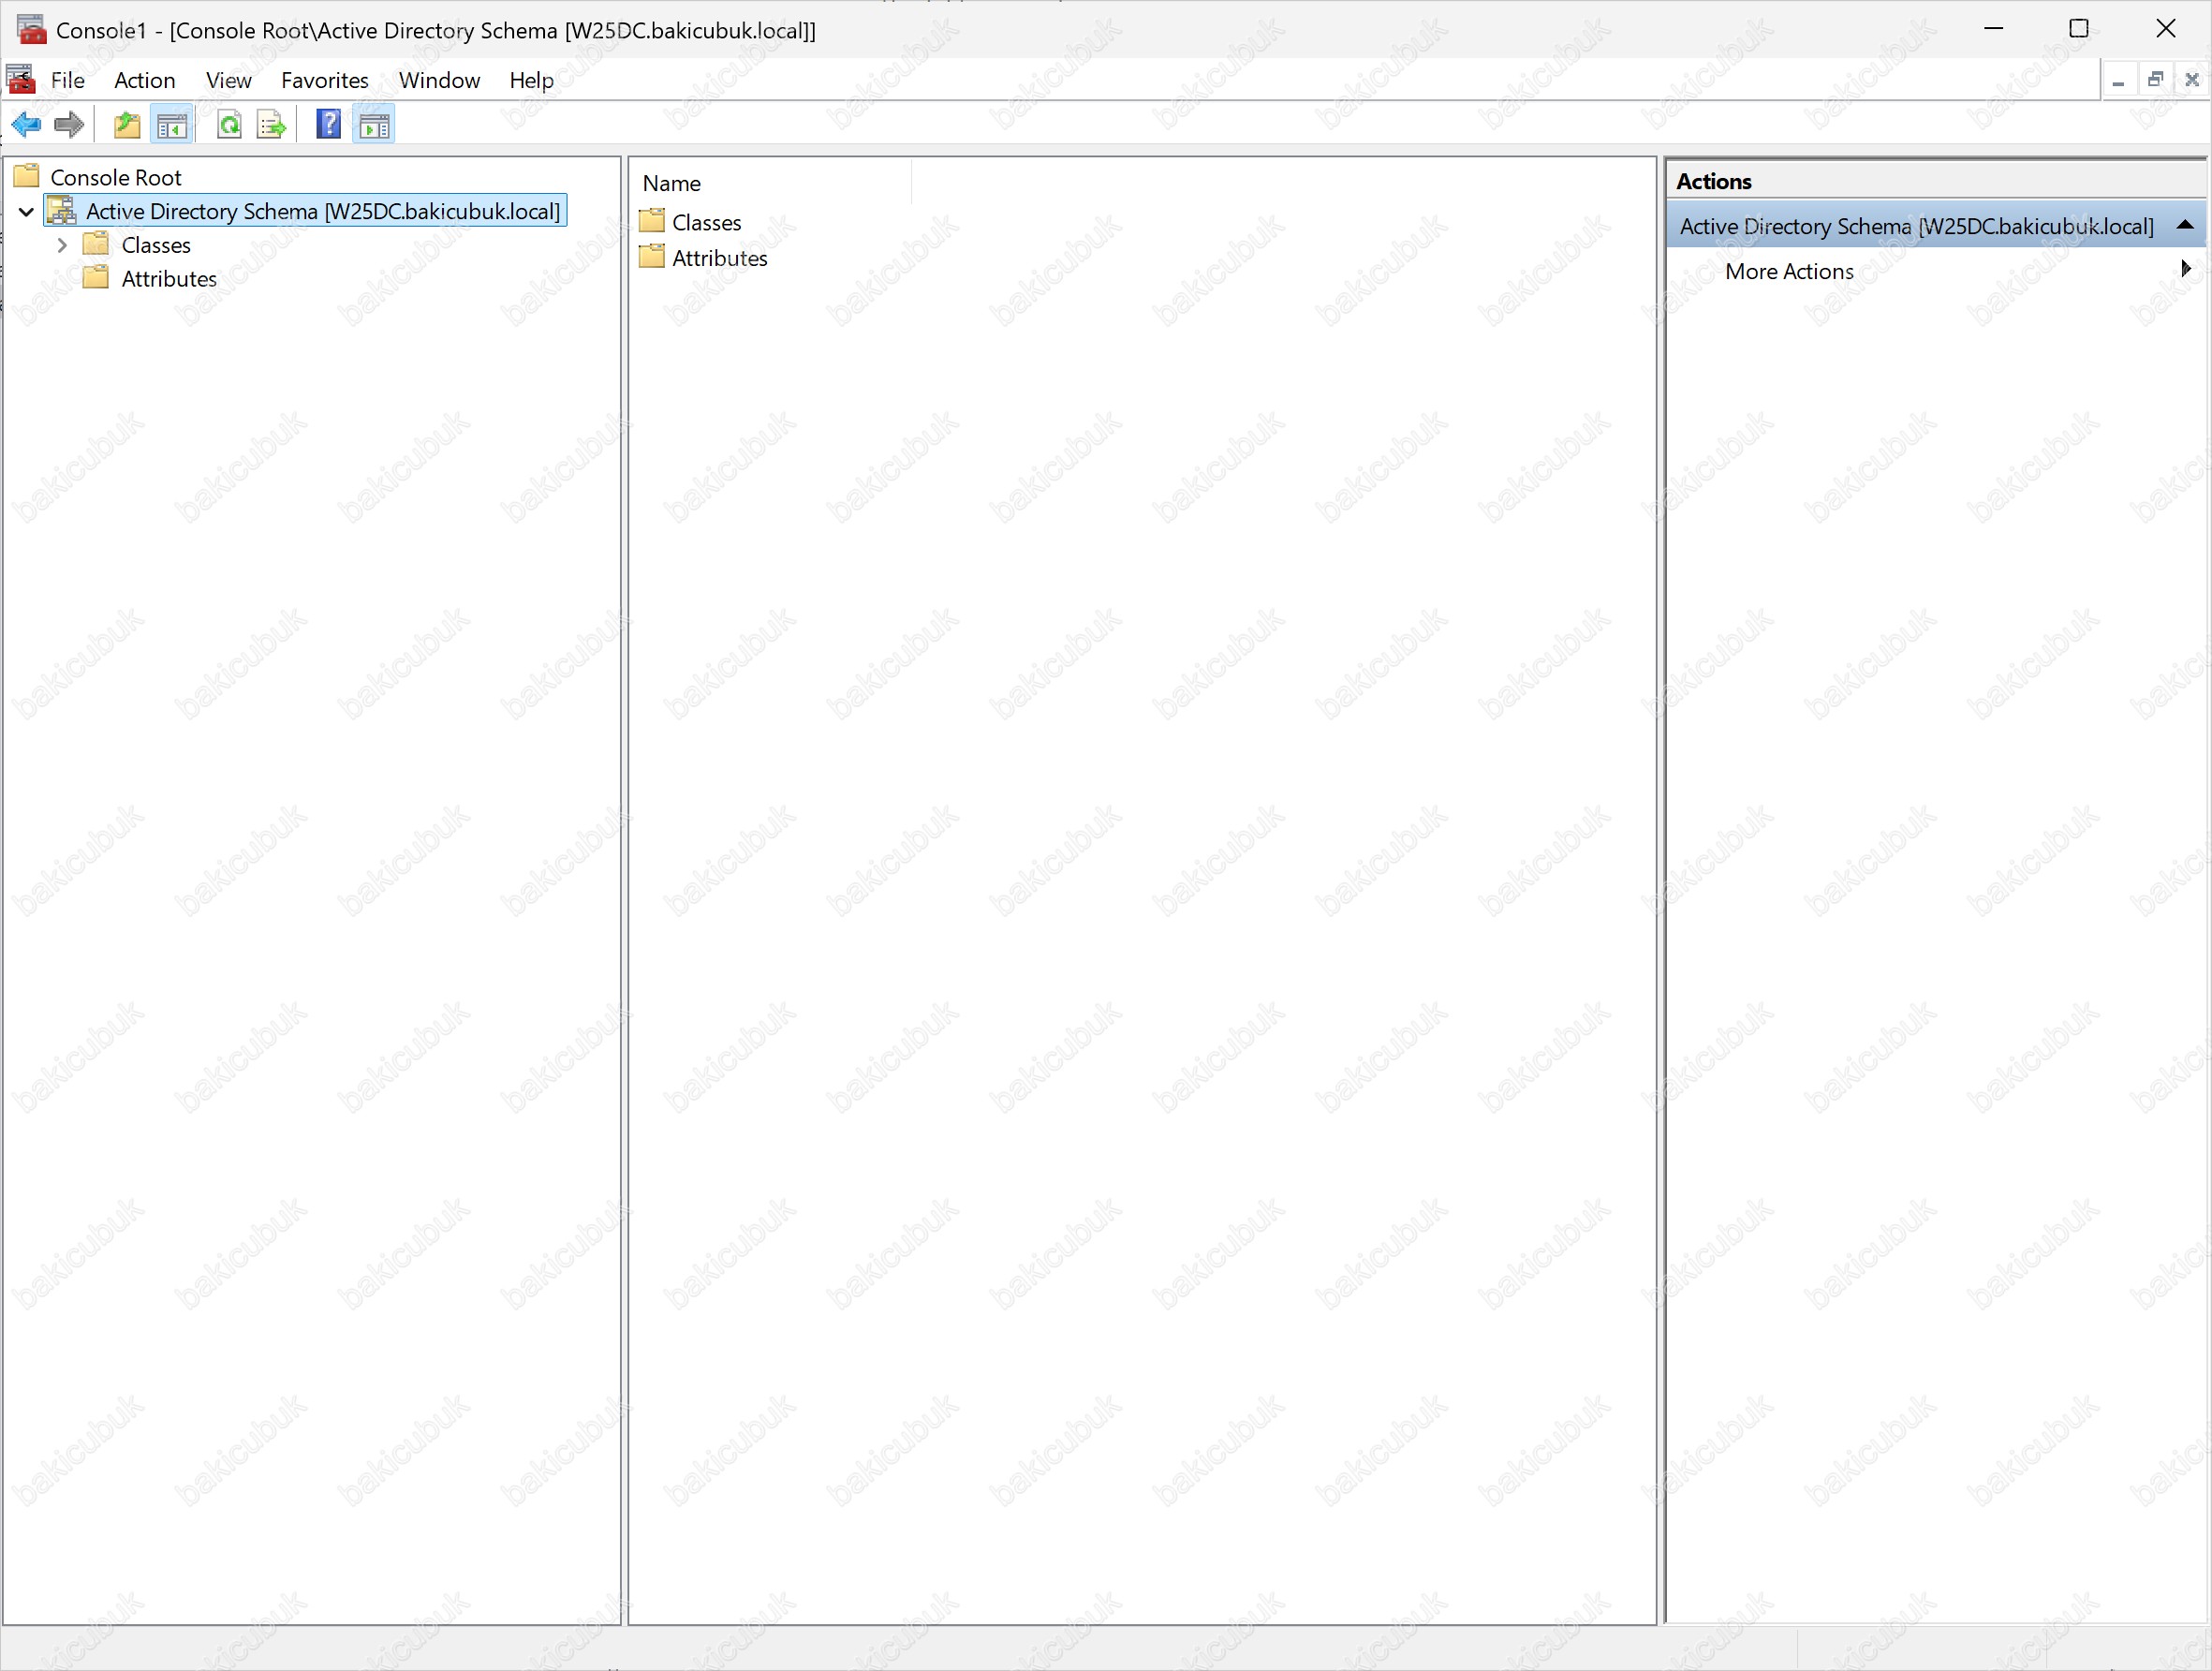This screenshot has height=1671, width=2212.
Task: Click the gray Forward arrow toolbar icon
Action: point(69,125)
